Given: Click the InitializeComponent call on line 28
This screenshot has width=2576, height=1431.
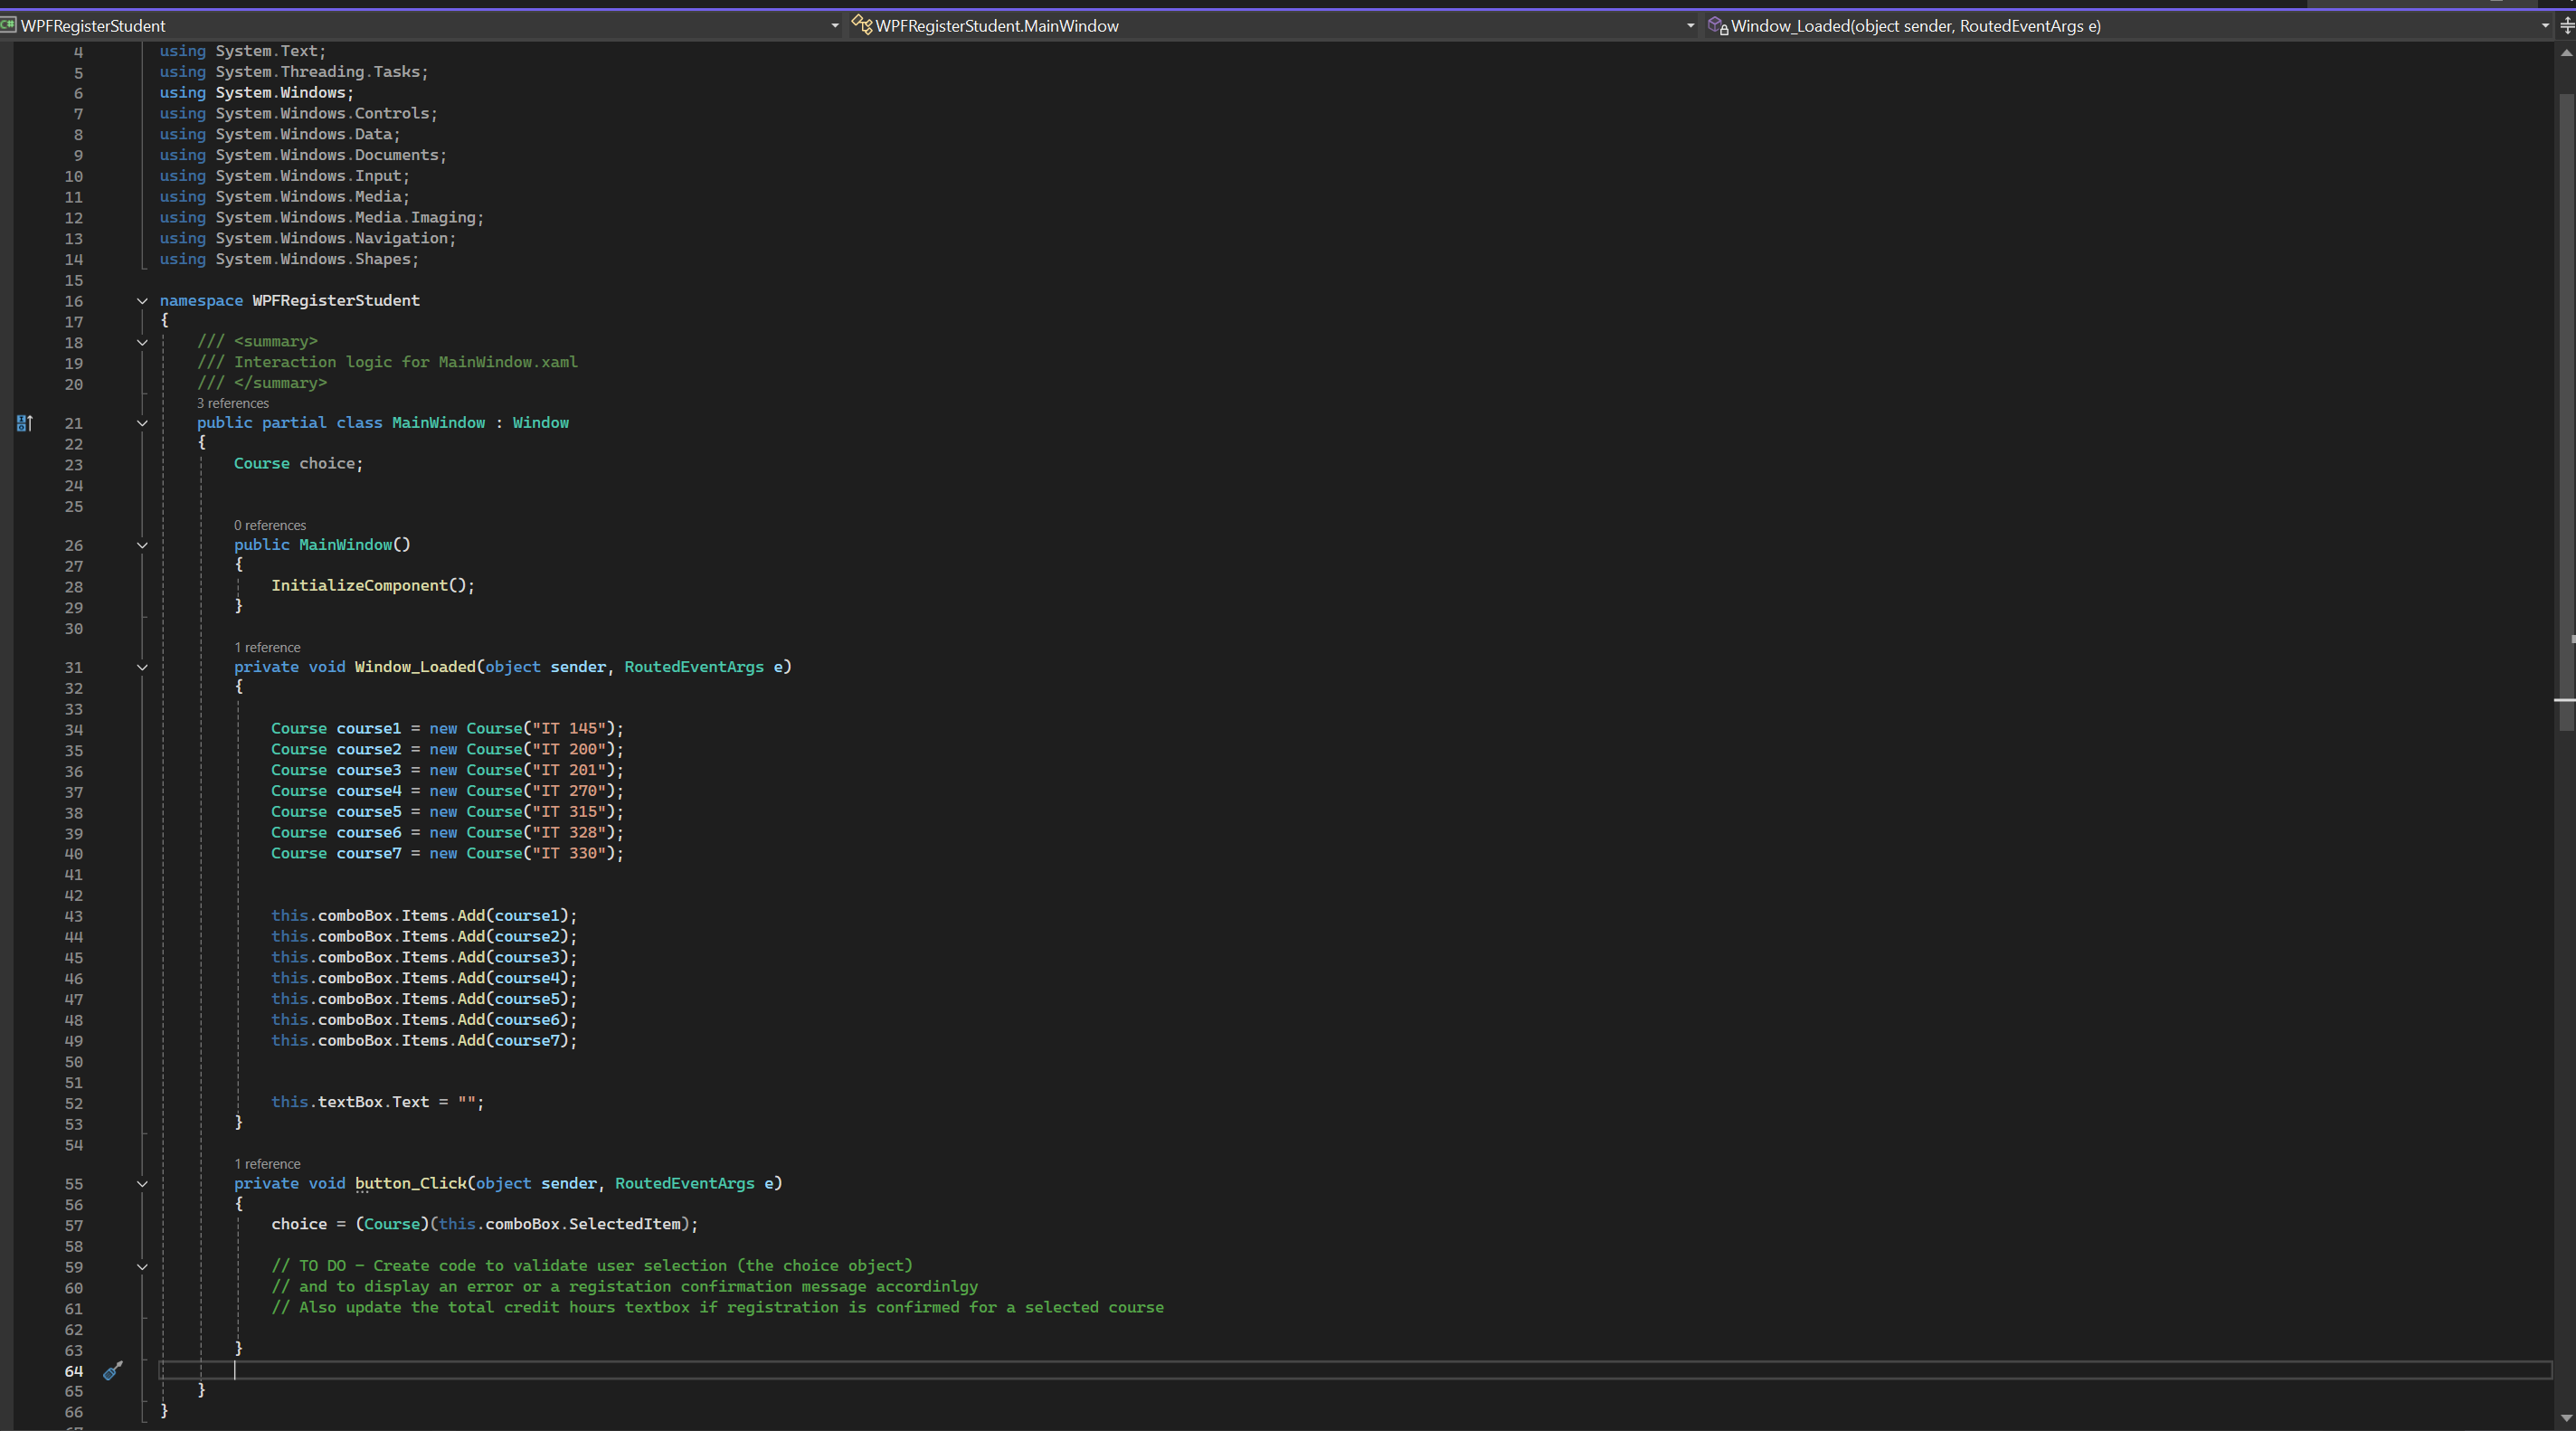Looking at the screenshot, I should [x=373, y=586].
